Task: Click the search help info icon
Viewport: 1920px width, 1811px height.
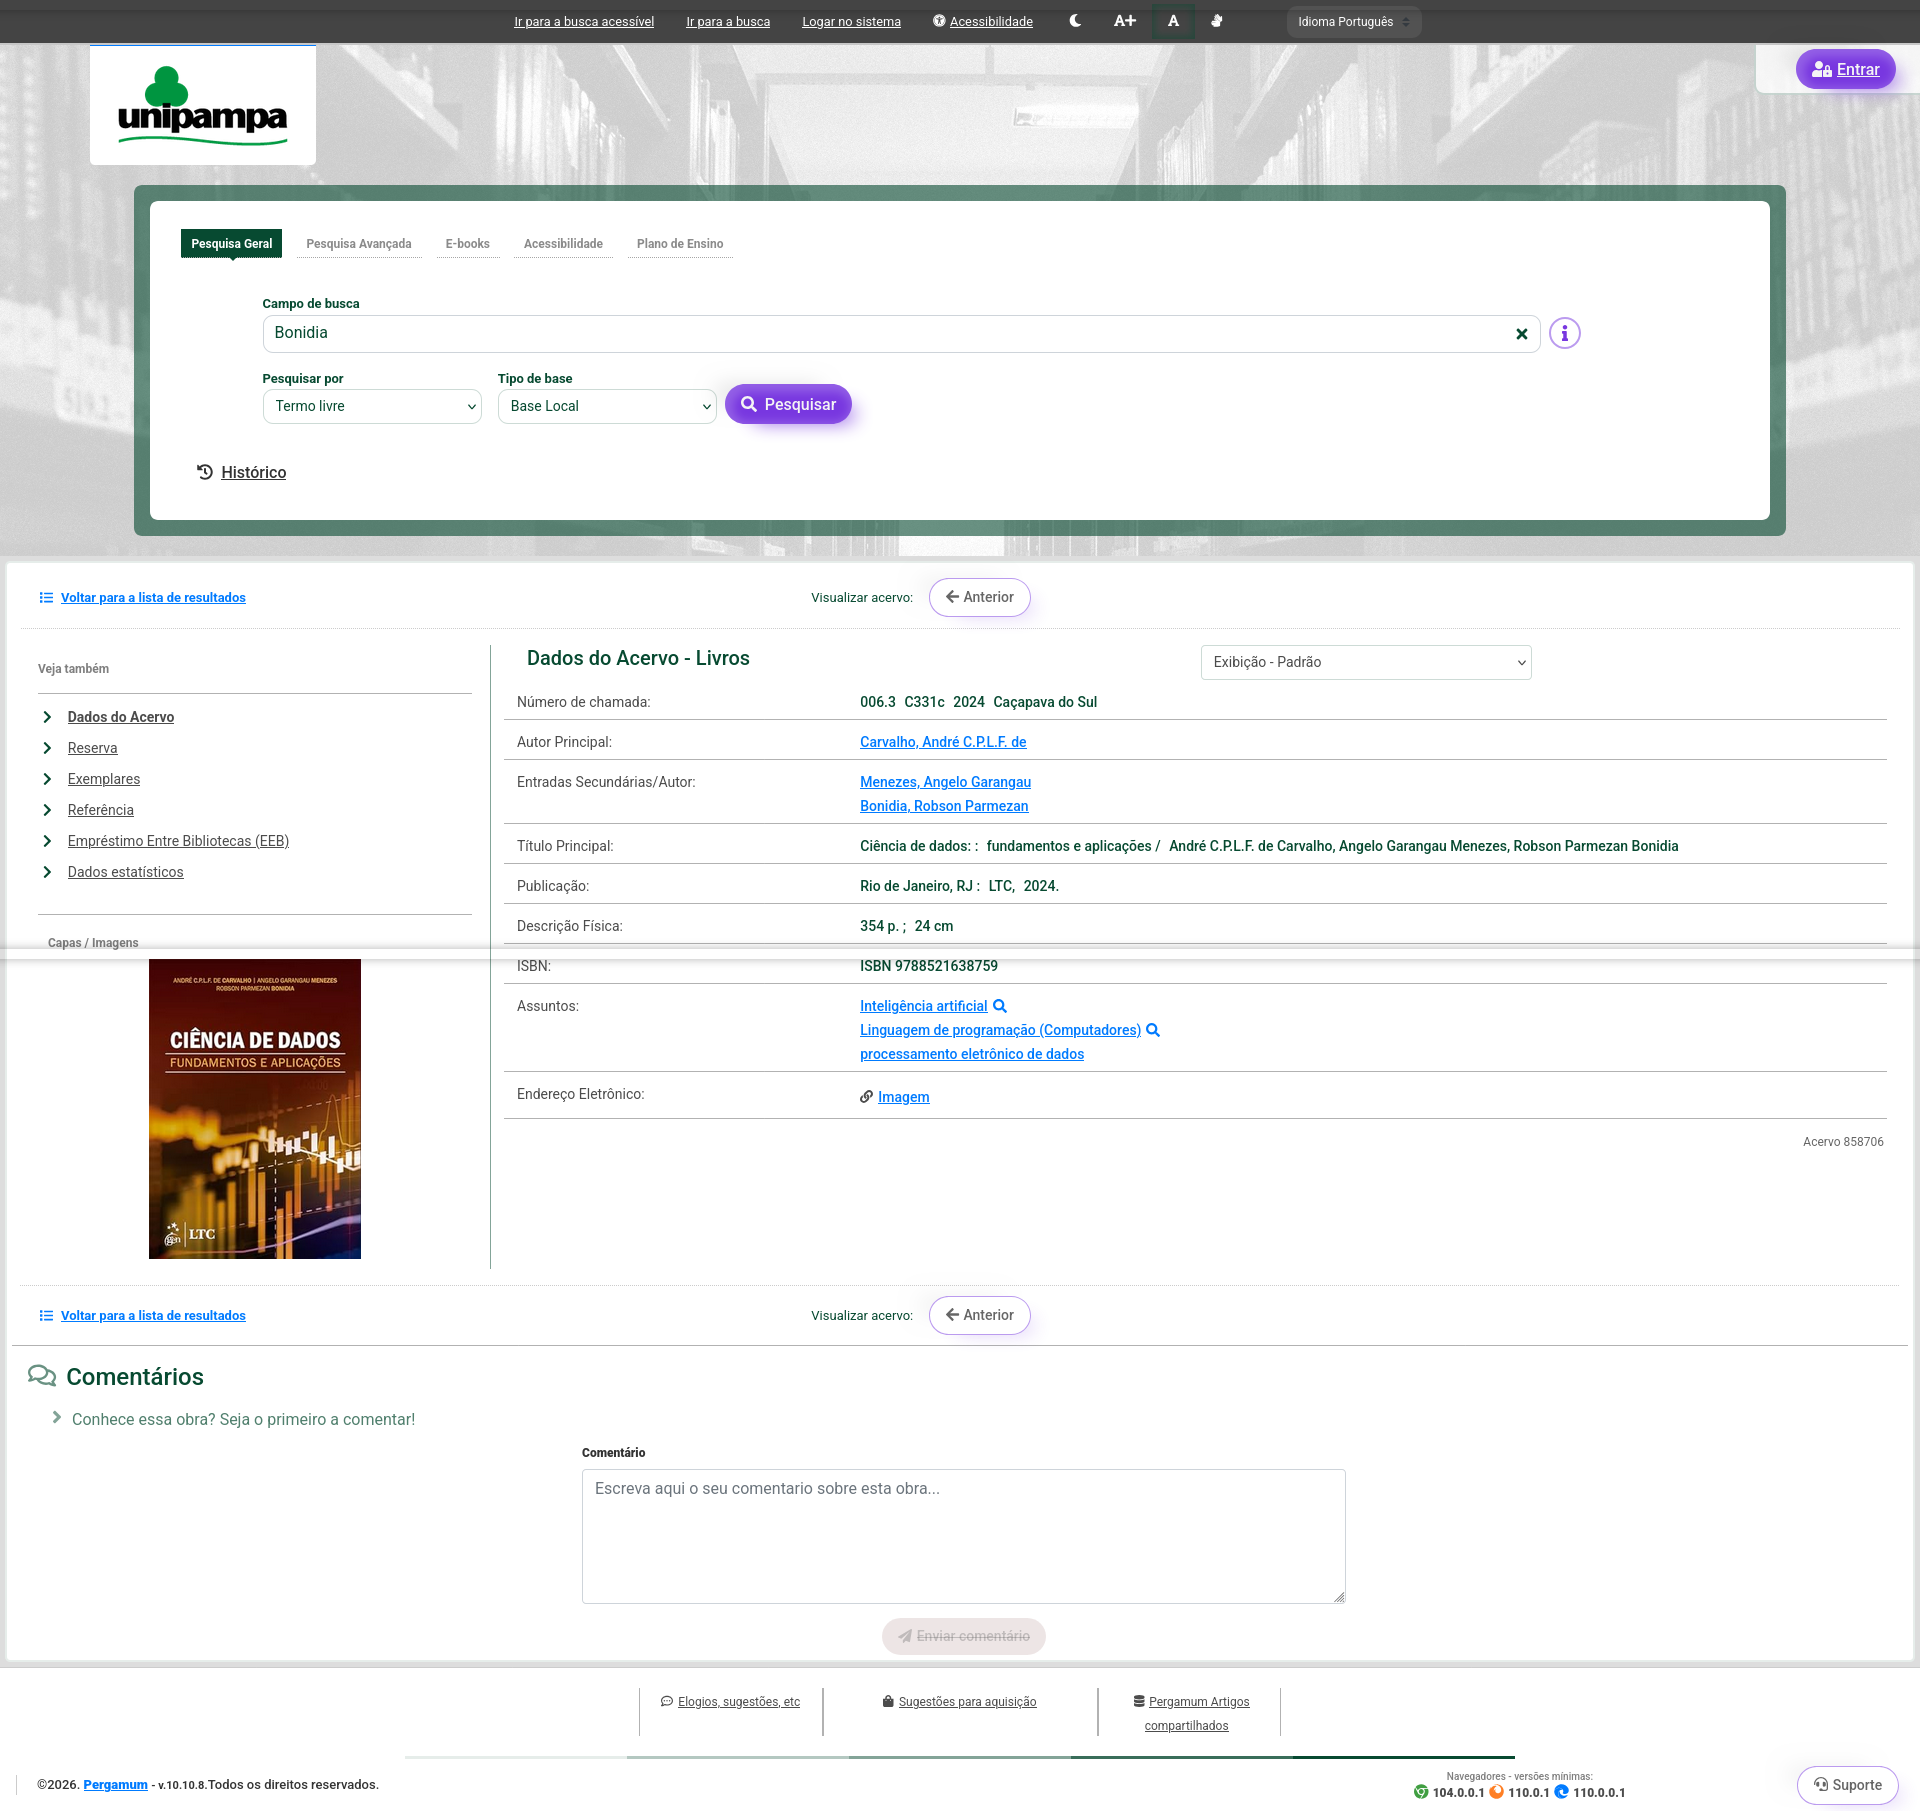Action: click(x=1564, y=333)
